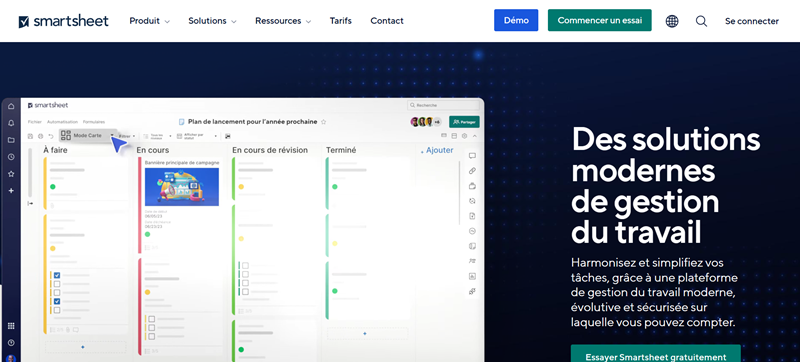Expand the Produit menu

149,21
